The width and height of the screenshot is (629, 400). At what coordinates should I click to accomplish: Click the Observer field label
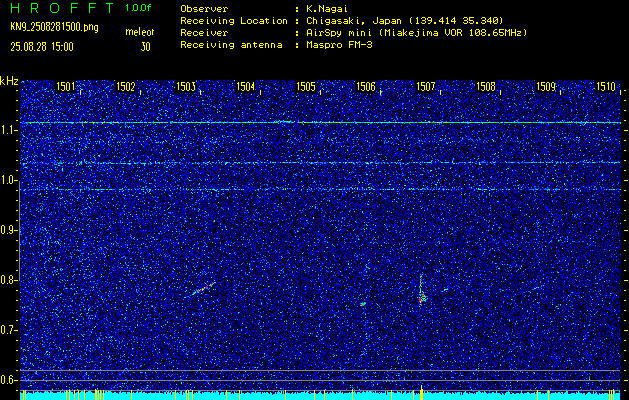click(x=204, y=9)
